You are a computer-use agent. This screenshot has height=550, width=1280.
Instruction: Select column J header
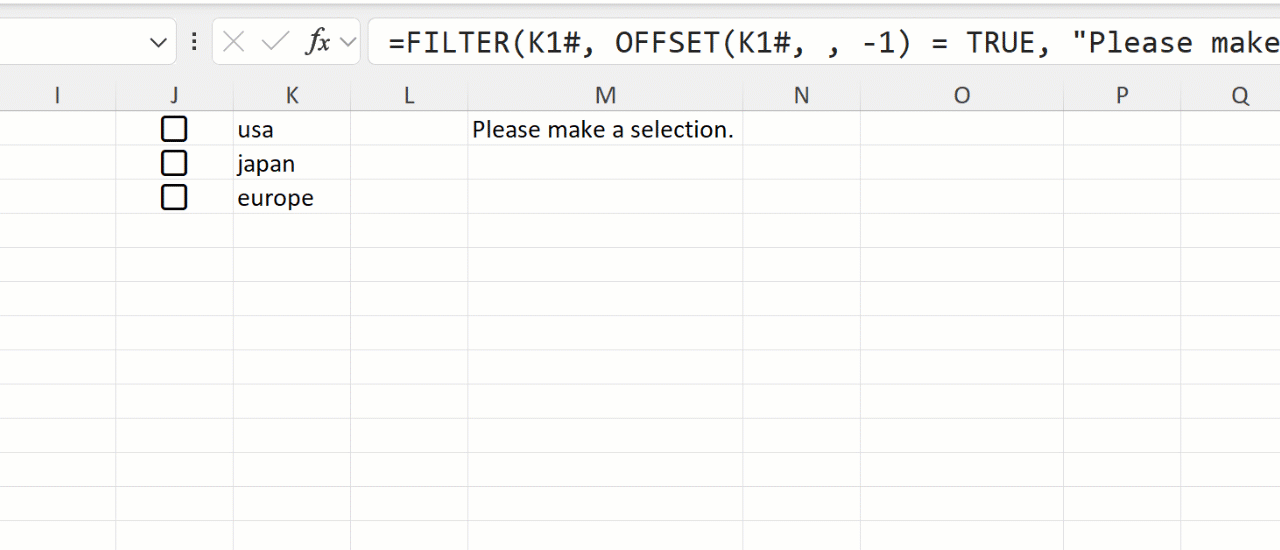(174, 95)
